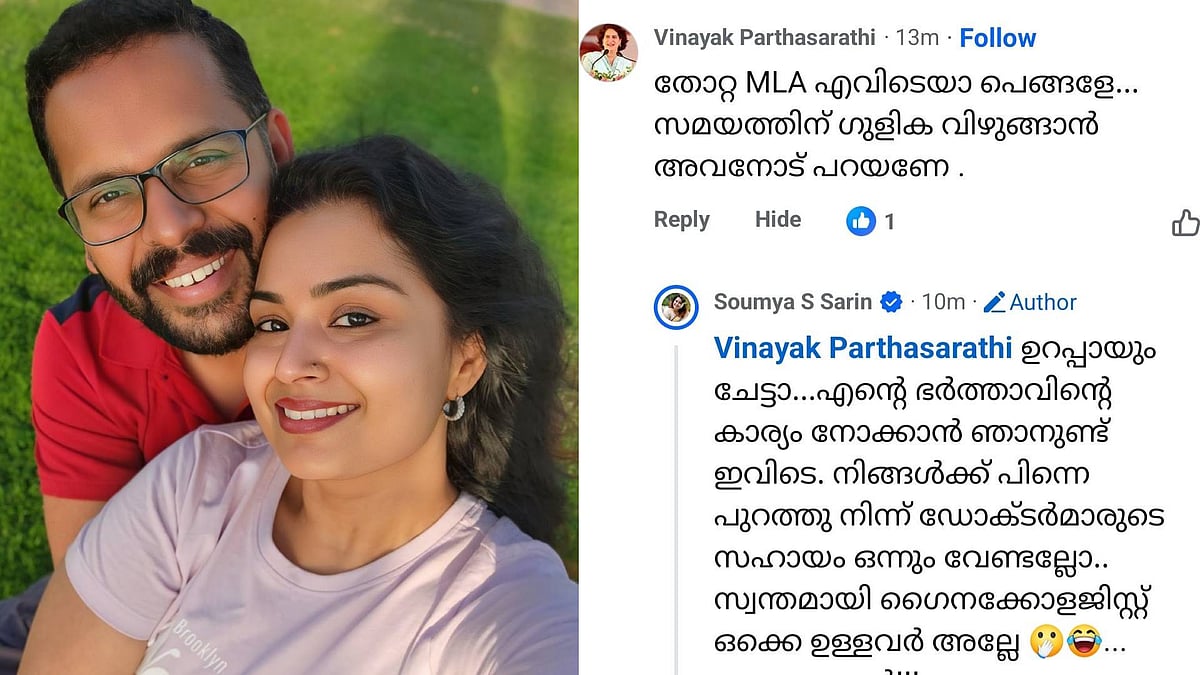Click the 13m comment timestamp

[x=917, y=38]
